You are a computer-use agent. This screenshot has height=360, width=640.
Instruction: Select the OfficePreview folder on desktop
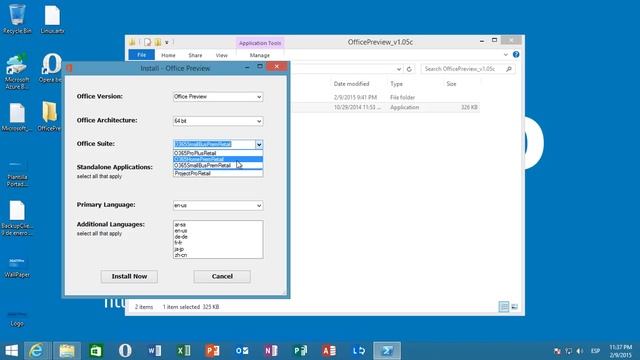pos(49,116)
